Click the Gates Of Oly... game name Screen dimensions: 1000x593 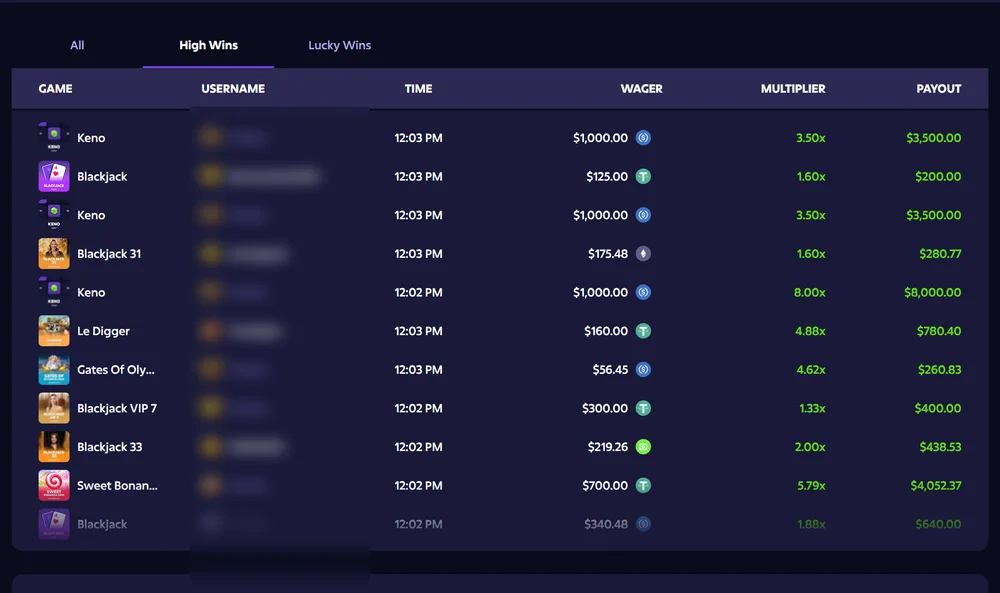pos(115,370)
